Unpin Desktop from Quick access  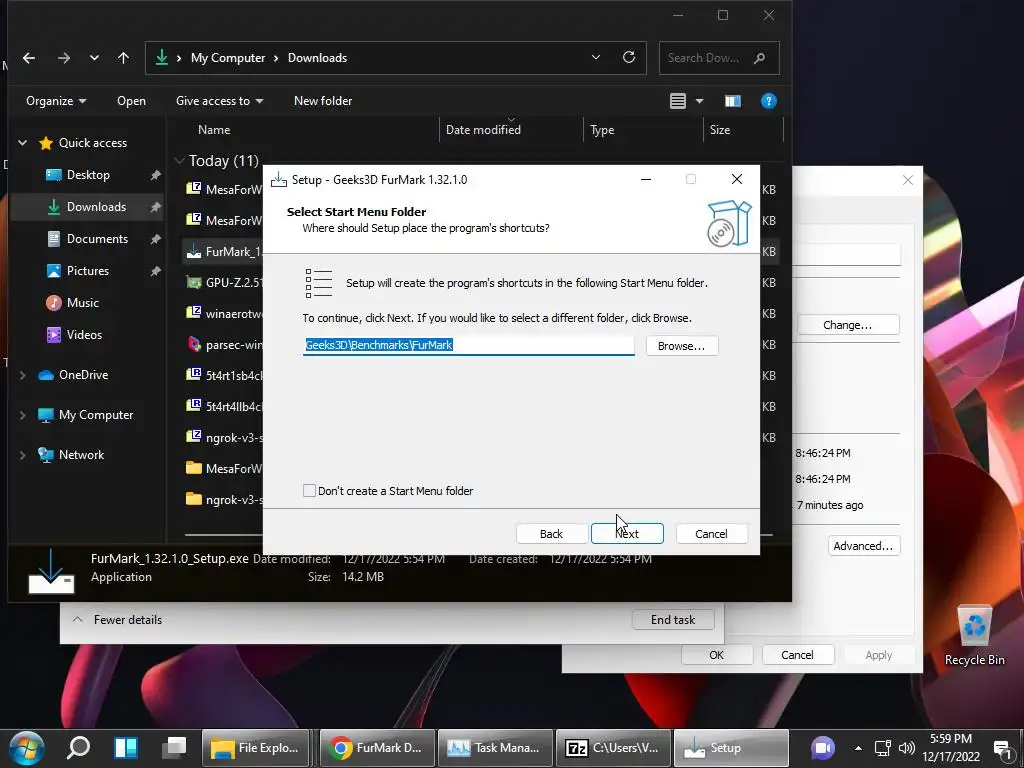click(x=155, y=174)
